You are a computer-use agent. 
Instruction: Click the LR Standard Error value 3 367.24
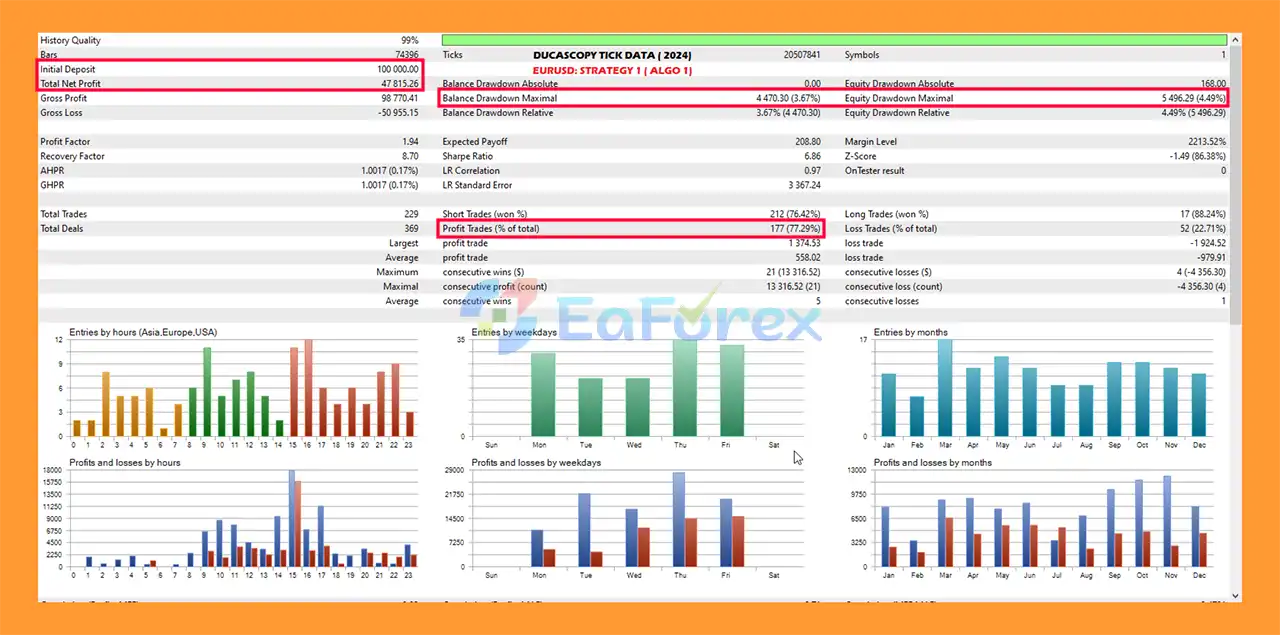coord(804,185)
